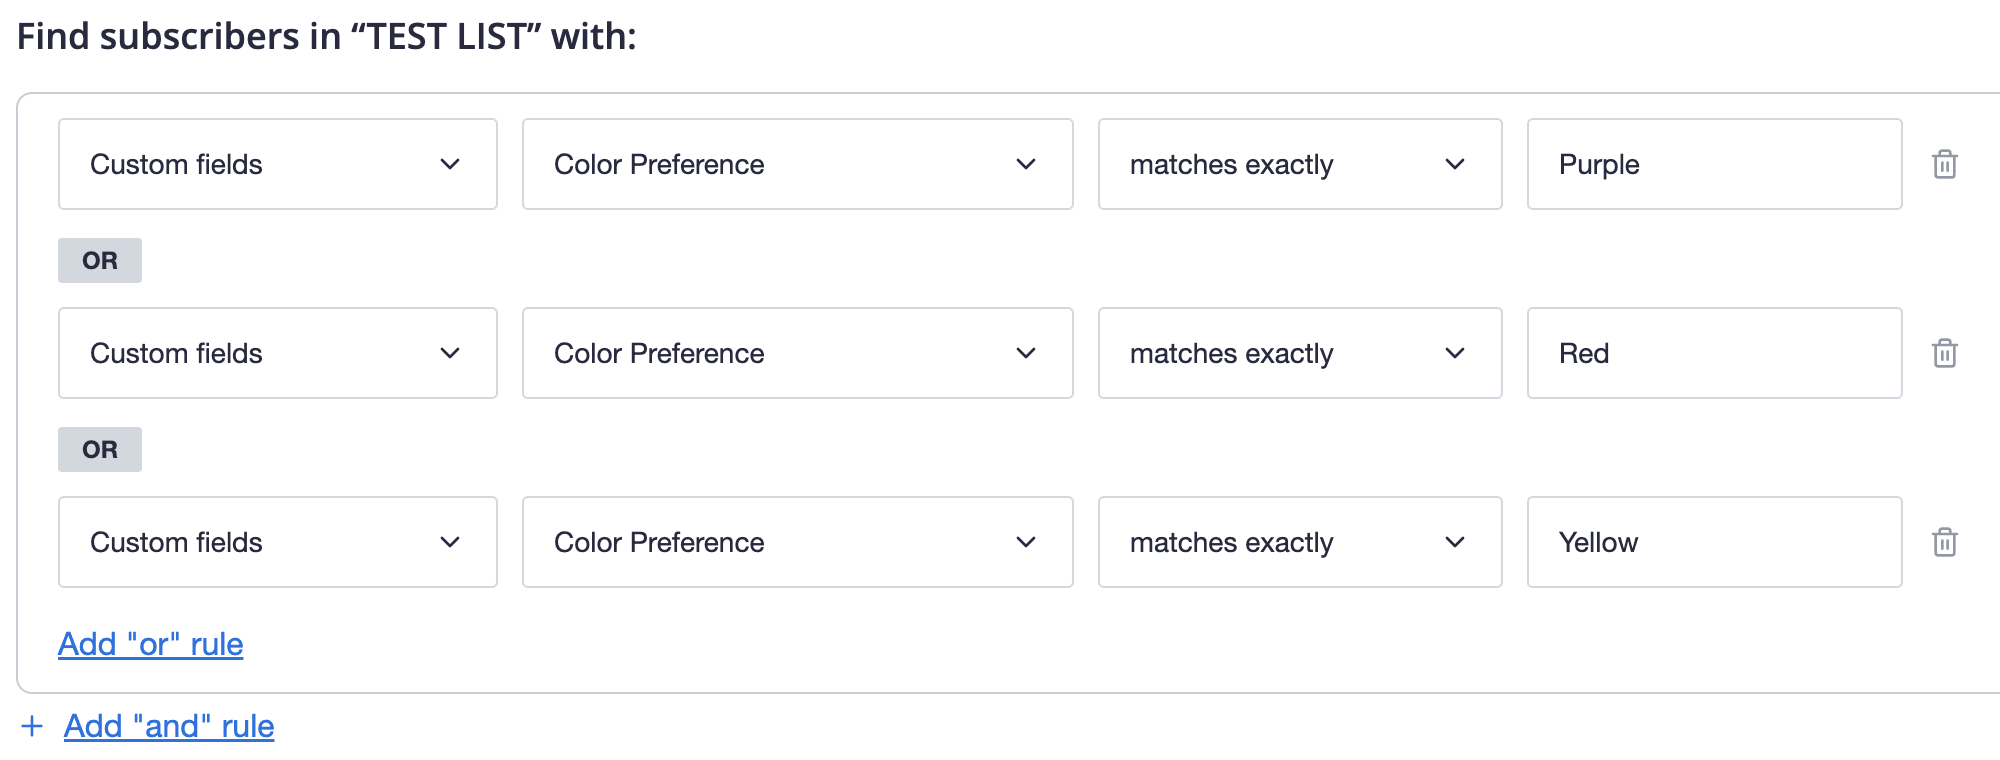Expand the matches exactly dropdown for the Purple rule
This screenshot has width=2000, height=760.
click(1299, 164)
